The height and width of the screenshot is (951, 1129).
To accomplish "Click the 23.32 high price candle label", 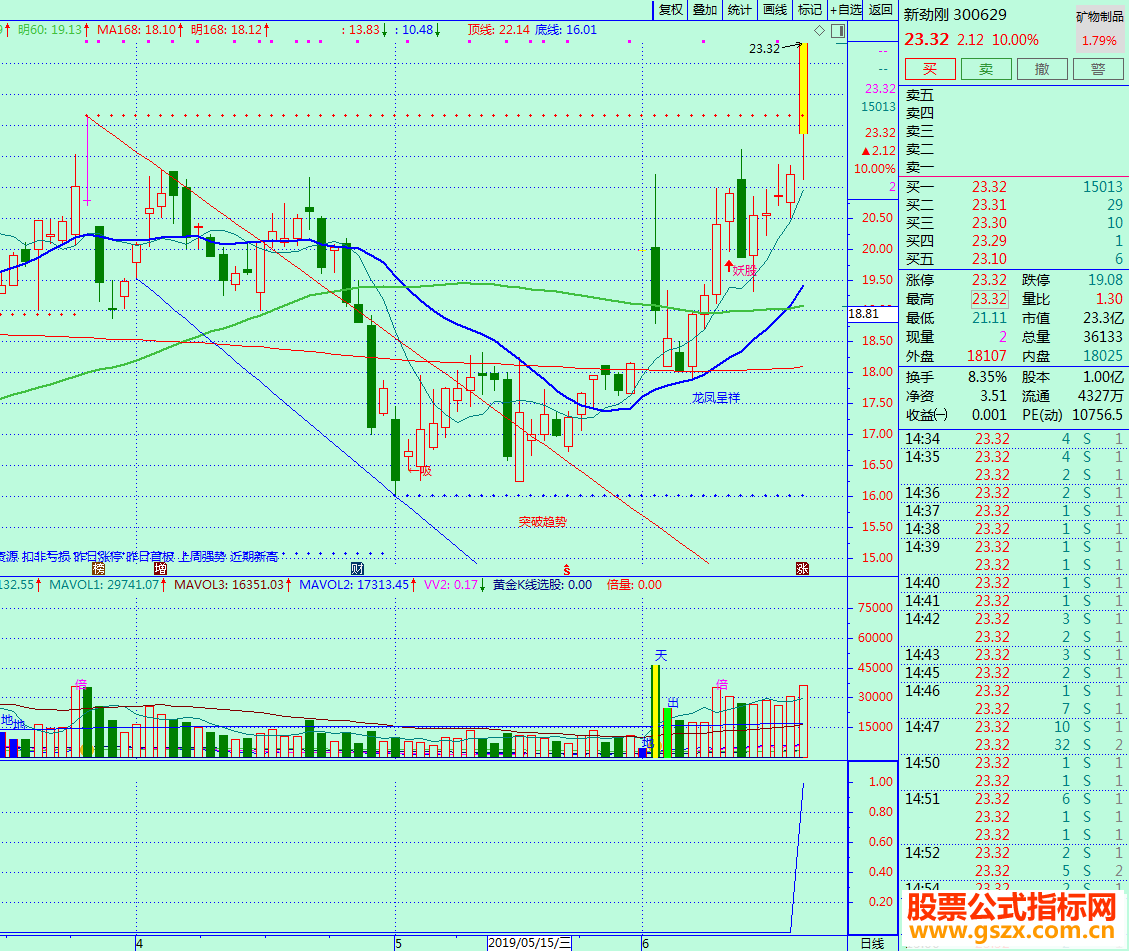I will coord(764,49).
